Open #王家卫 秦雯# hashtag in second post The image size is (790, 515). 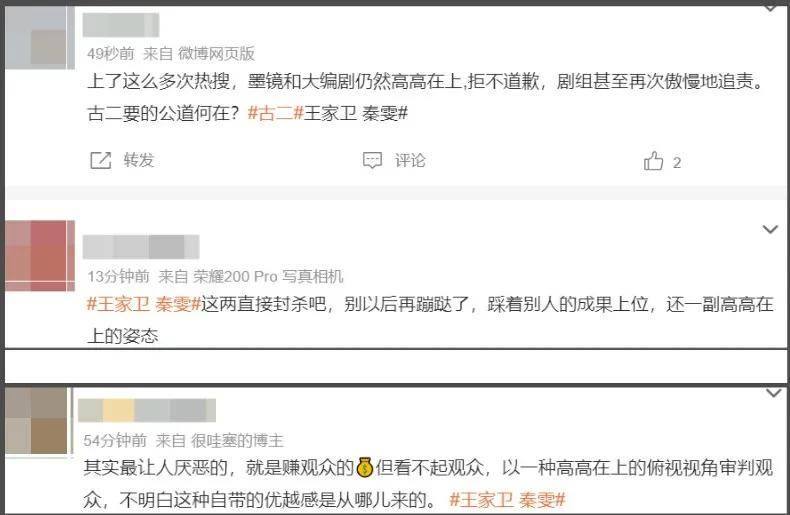click(x=144, y=304)
